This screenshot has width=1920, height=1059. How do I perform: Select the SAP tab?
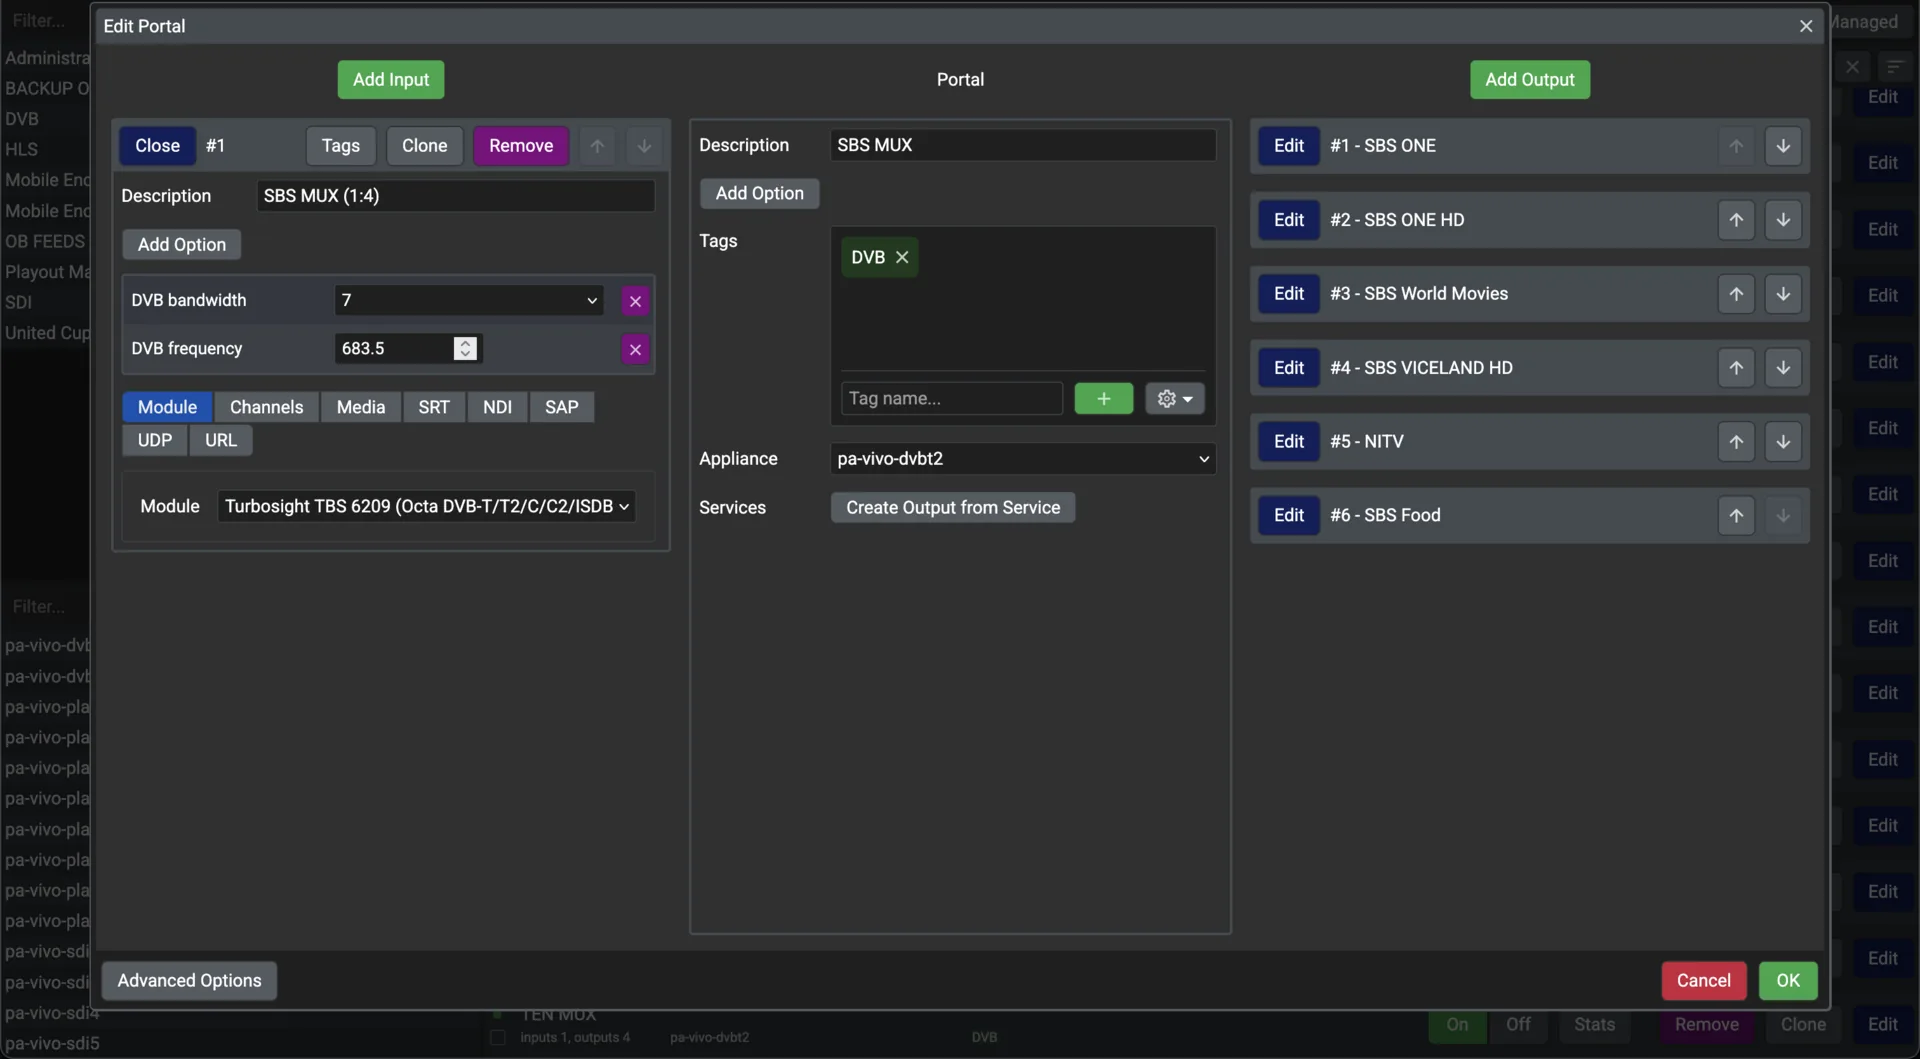(x=561, y=407)
